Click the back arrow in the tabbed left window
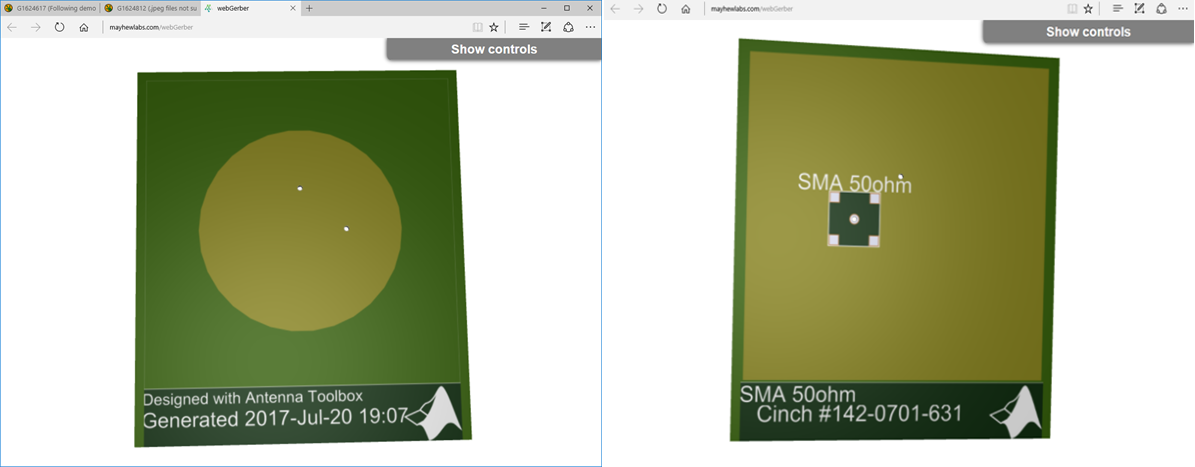Viewport: 1195px width, 467px height. coord(12,27)
